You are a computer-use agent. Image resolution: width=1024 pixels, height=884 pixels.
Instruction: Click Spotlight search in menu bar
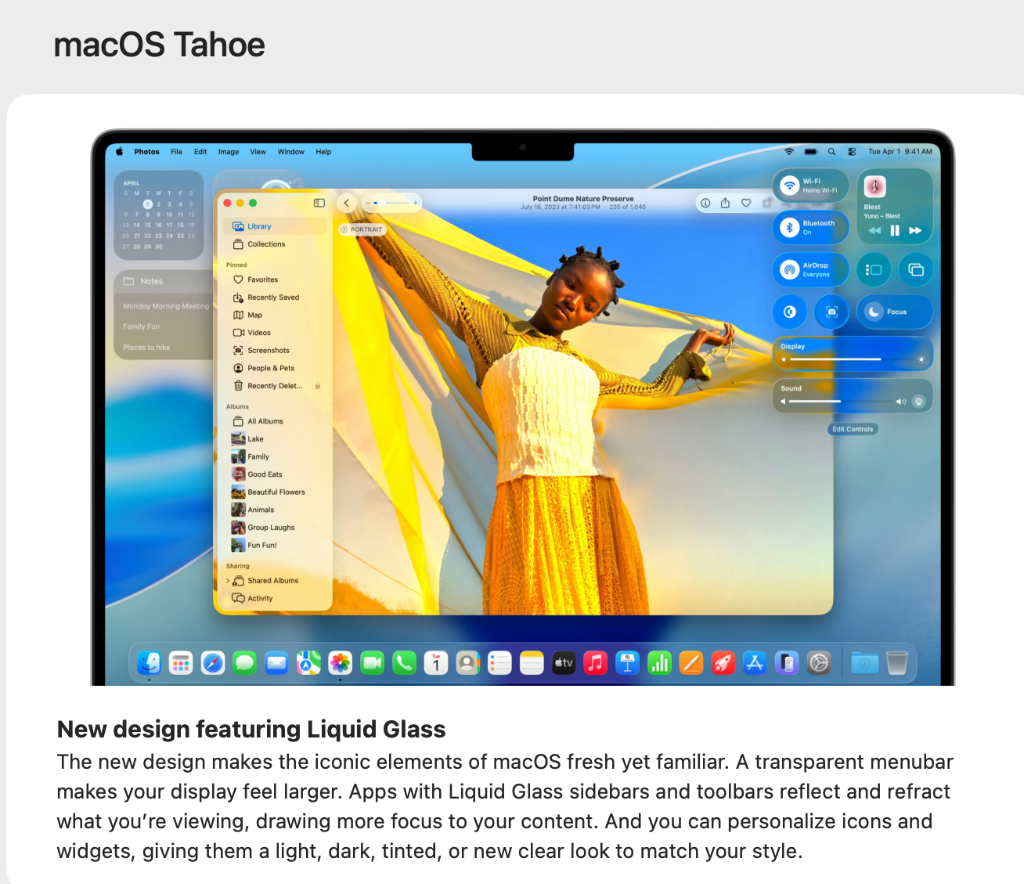click(x=831, y=151)
